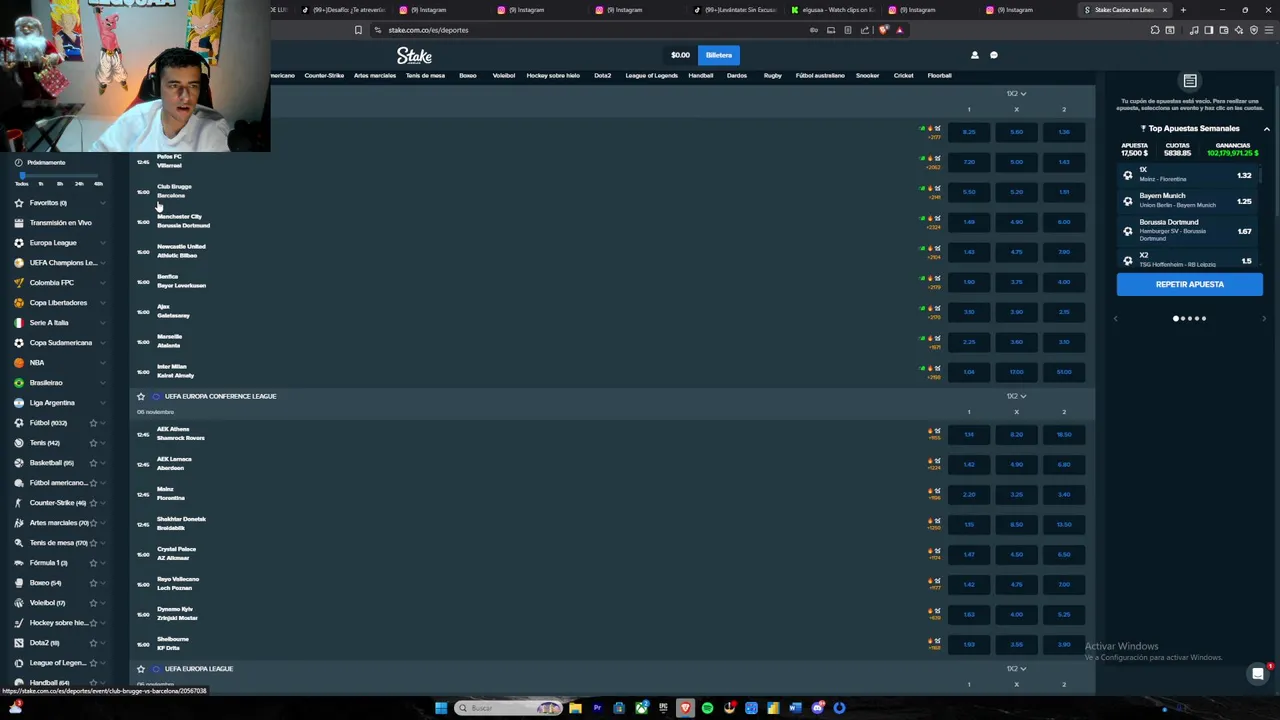Open Word from the taskbar
Screen dimensions: 1280x720
tap(795, 708)
